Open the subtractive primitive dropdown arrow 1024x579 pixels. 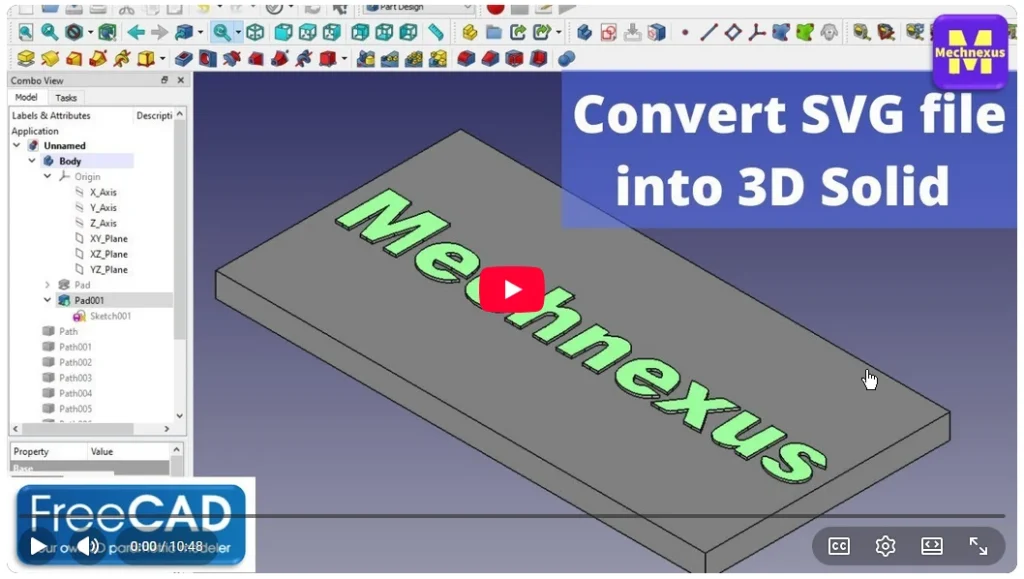(344, 59)
